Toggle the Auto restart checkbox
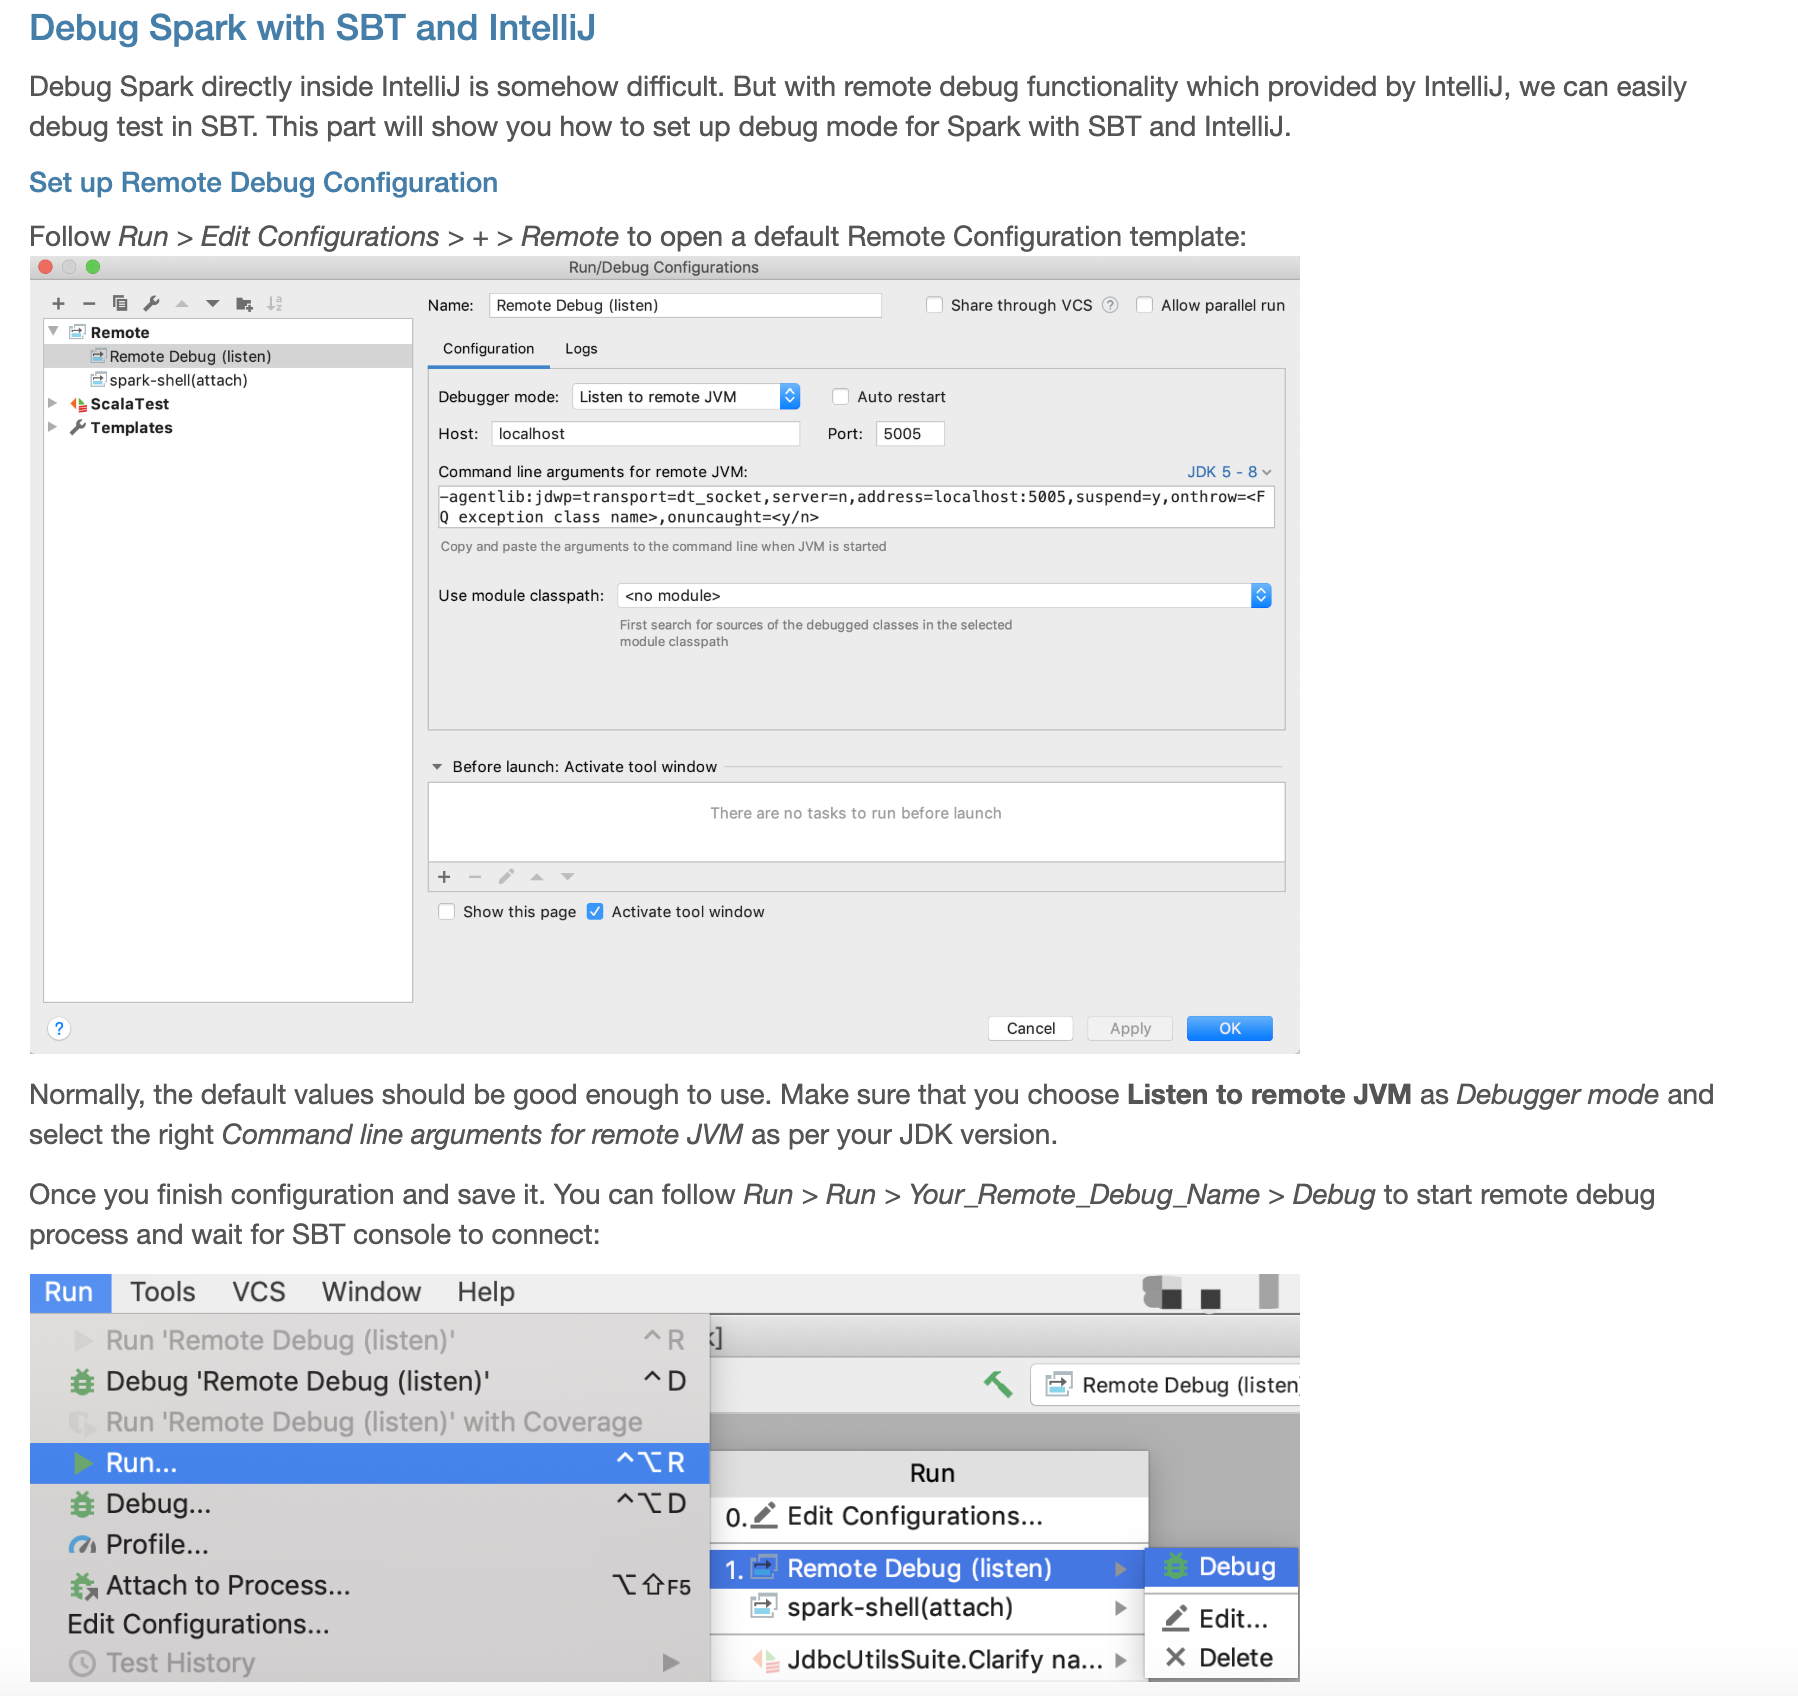 841,397
